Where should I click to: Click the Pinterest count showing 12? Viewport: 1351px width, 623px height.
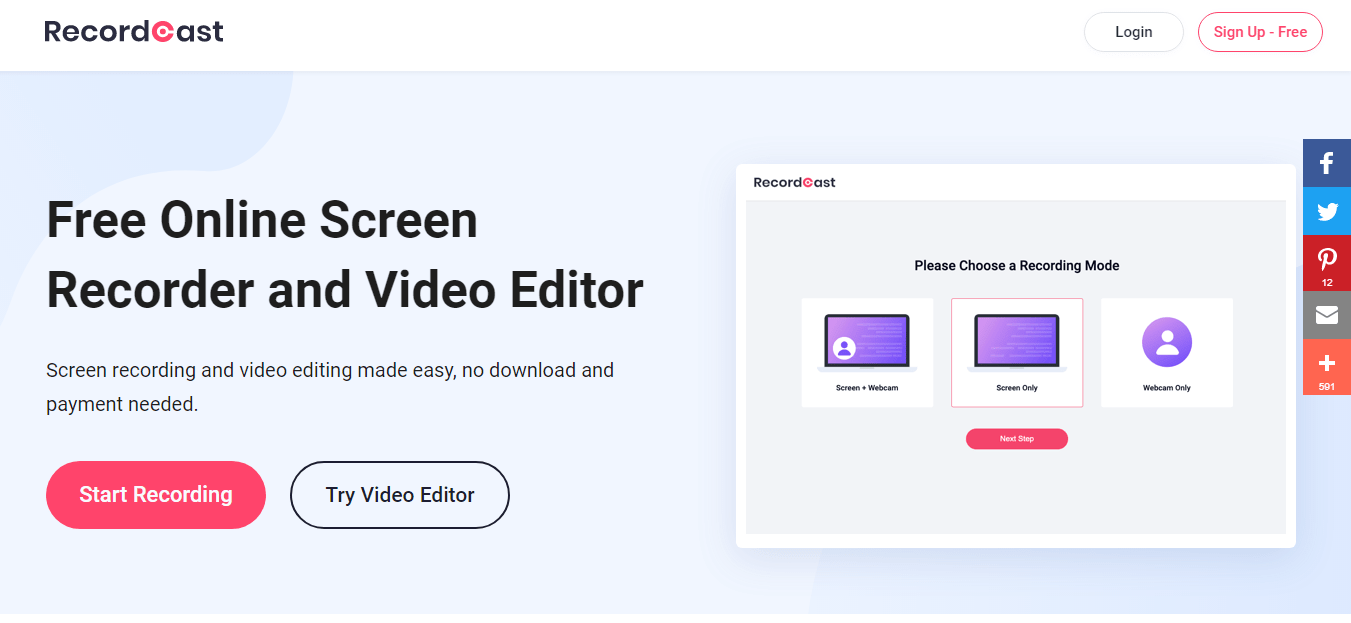[1326, 283]
